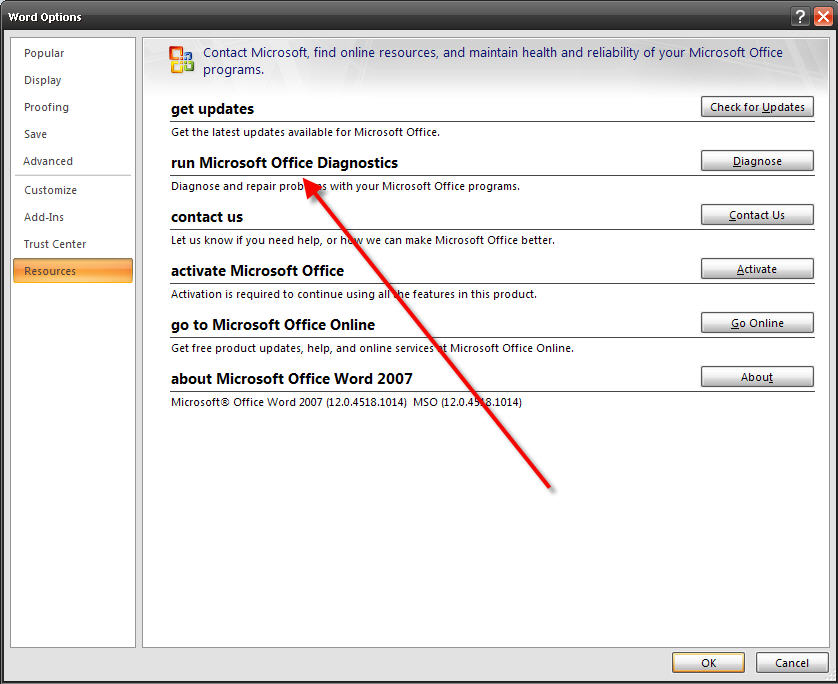Click the 'run Microsoft Office Diagnostics' heading
This screenshot has width=838, height=684.
(x=284, y=163)
